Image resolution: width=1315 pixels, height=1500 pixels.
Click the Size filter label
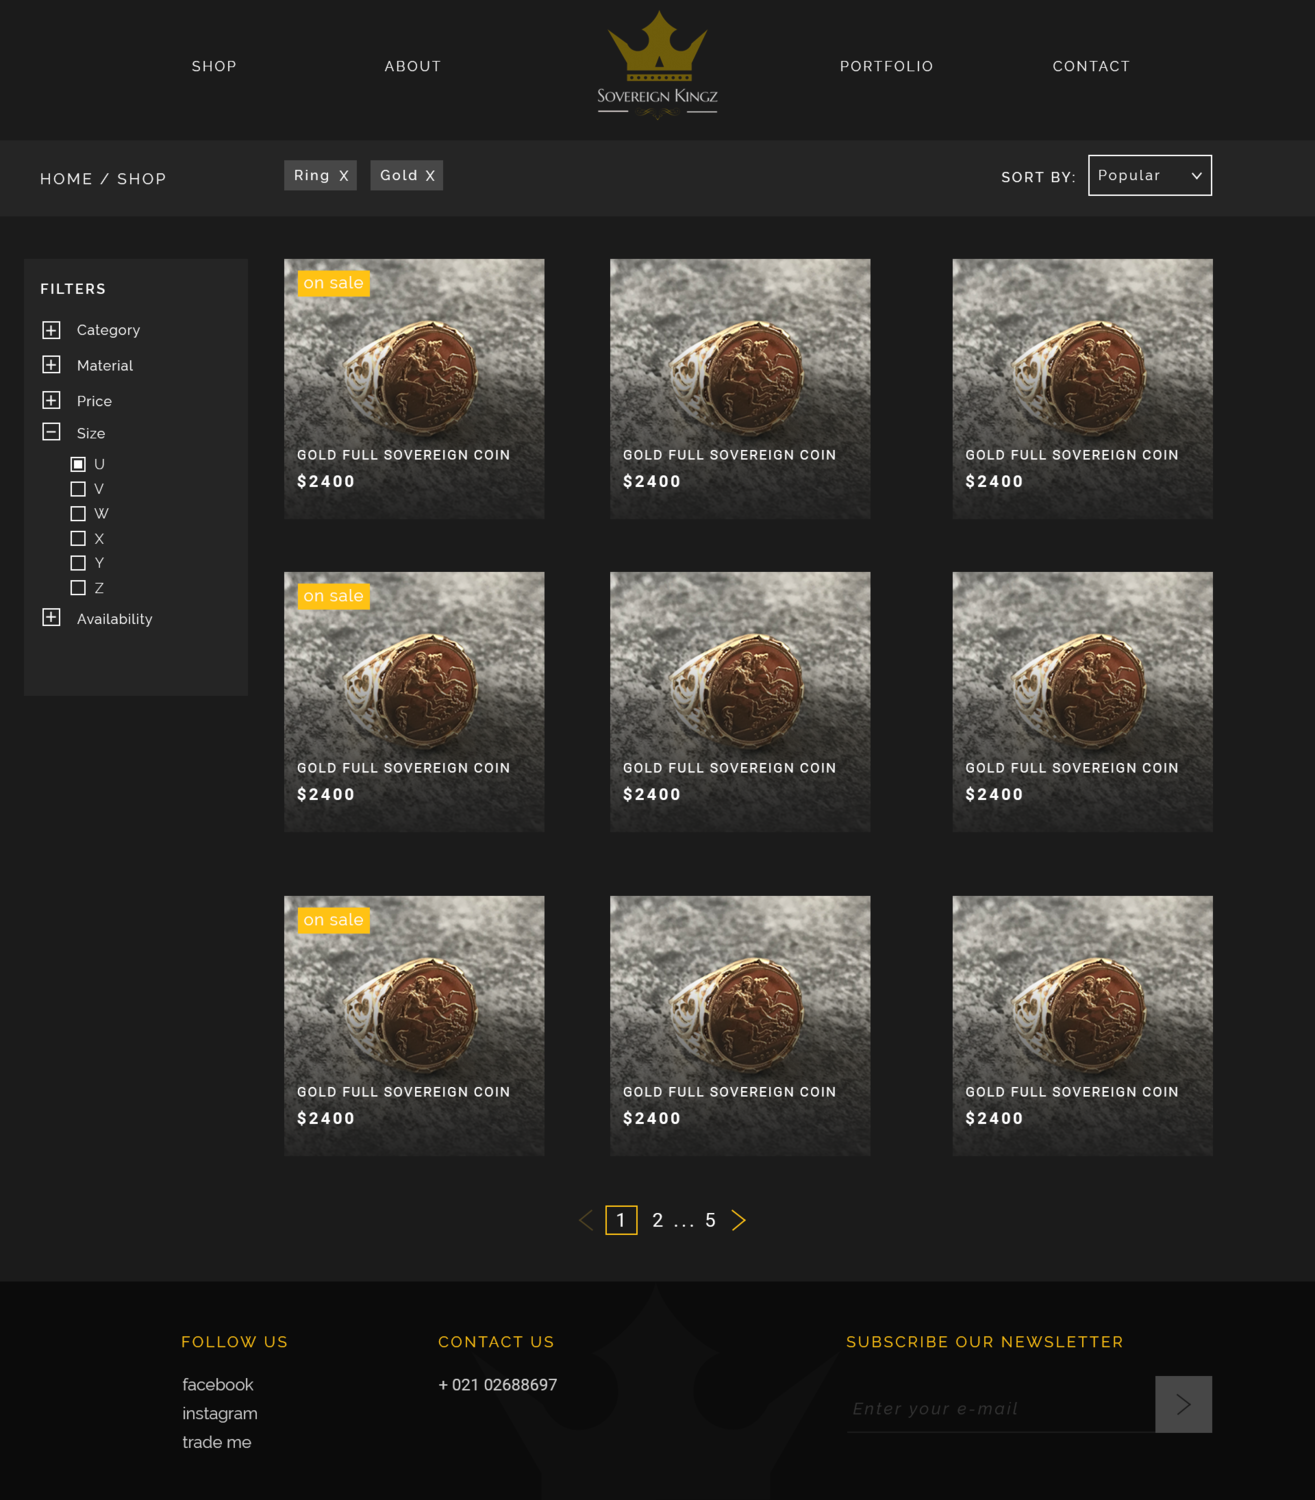(91, 433)
